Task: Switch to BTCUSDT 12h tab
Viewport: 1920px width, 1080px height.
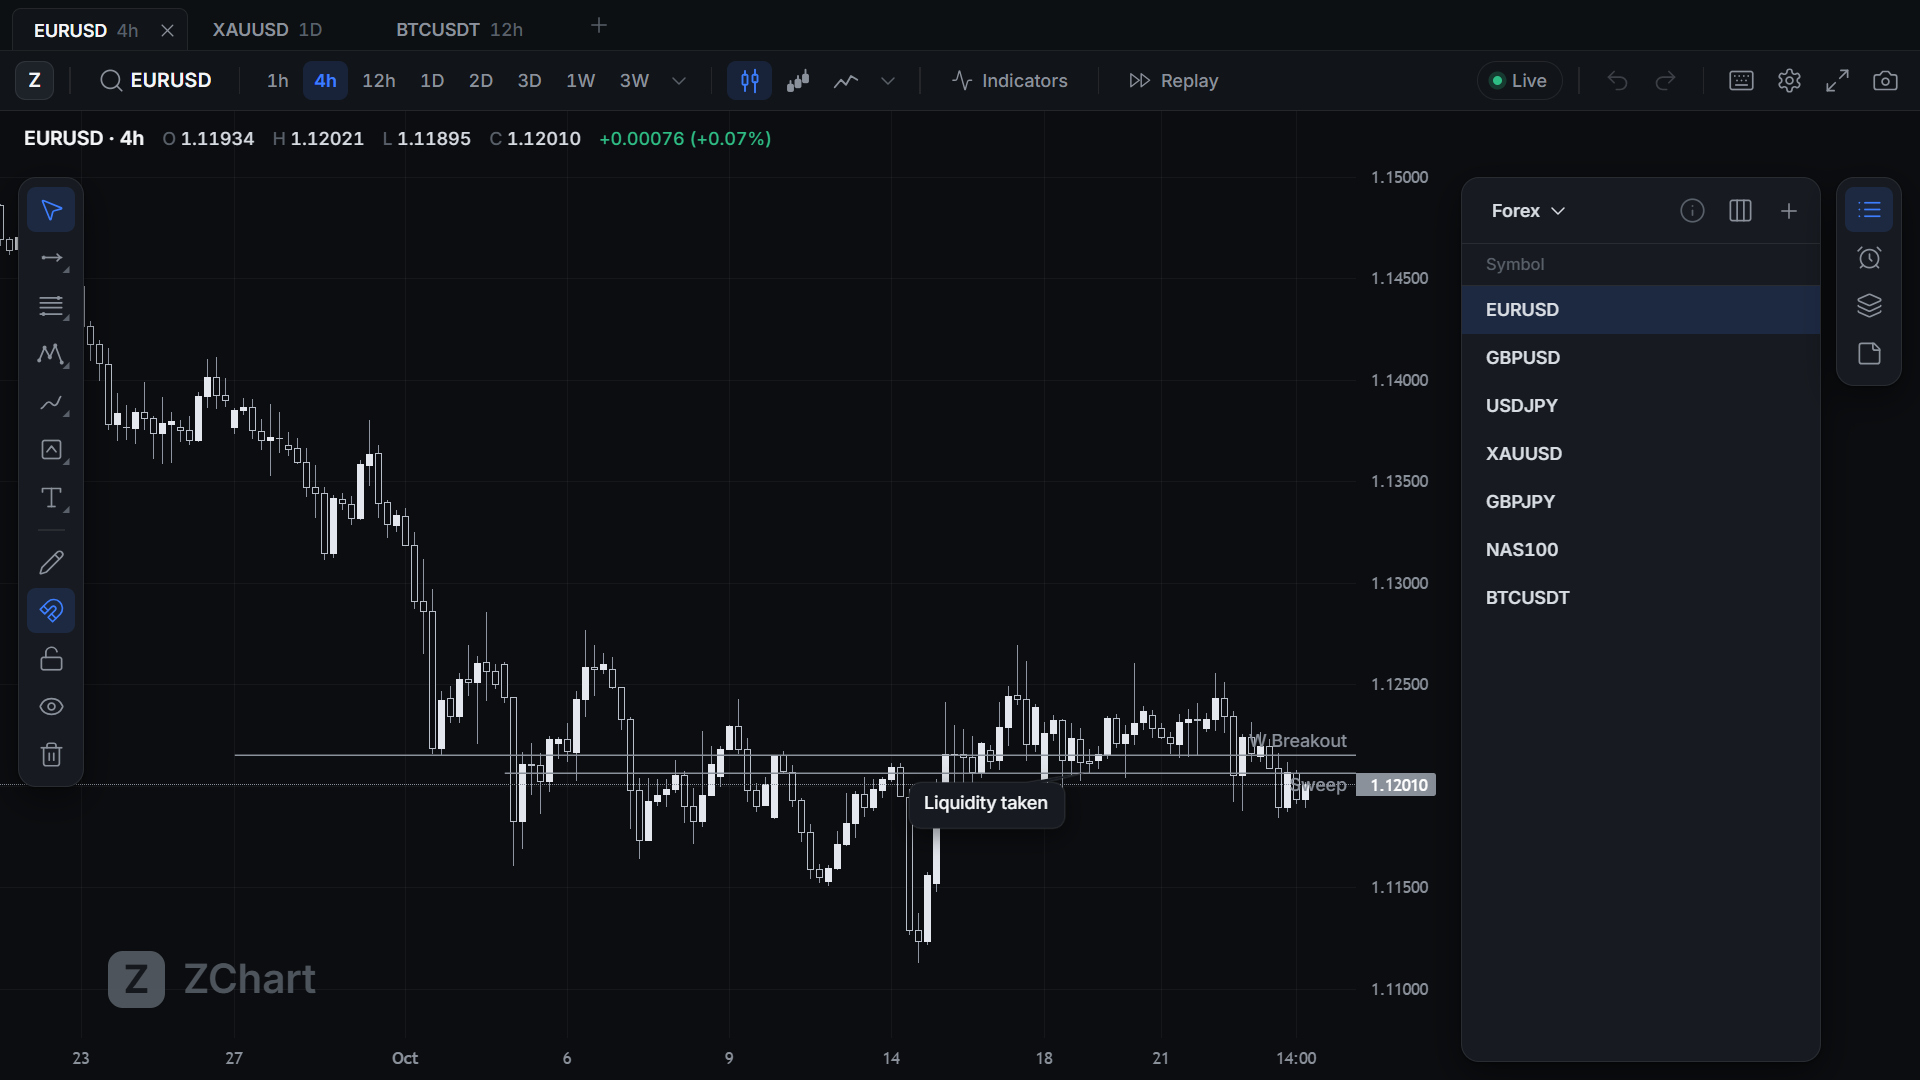Action: [x=459, y=30]
